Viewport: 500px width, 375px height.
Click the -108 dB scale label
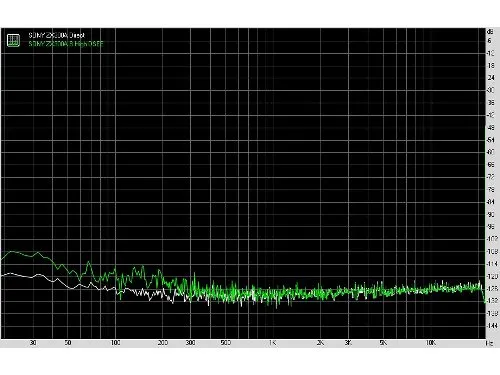(492, 251)
